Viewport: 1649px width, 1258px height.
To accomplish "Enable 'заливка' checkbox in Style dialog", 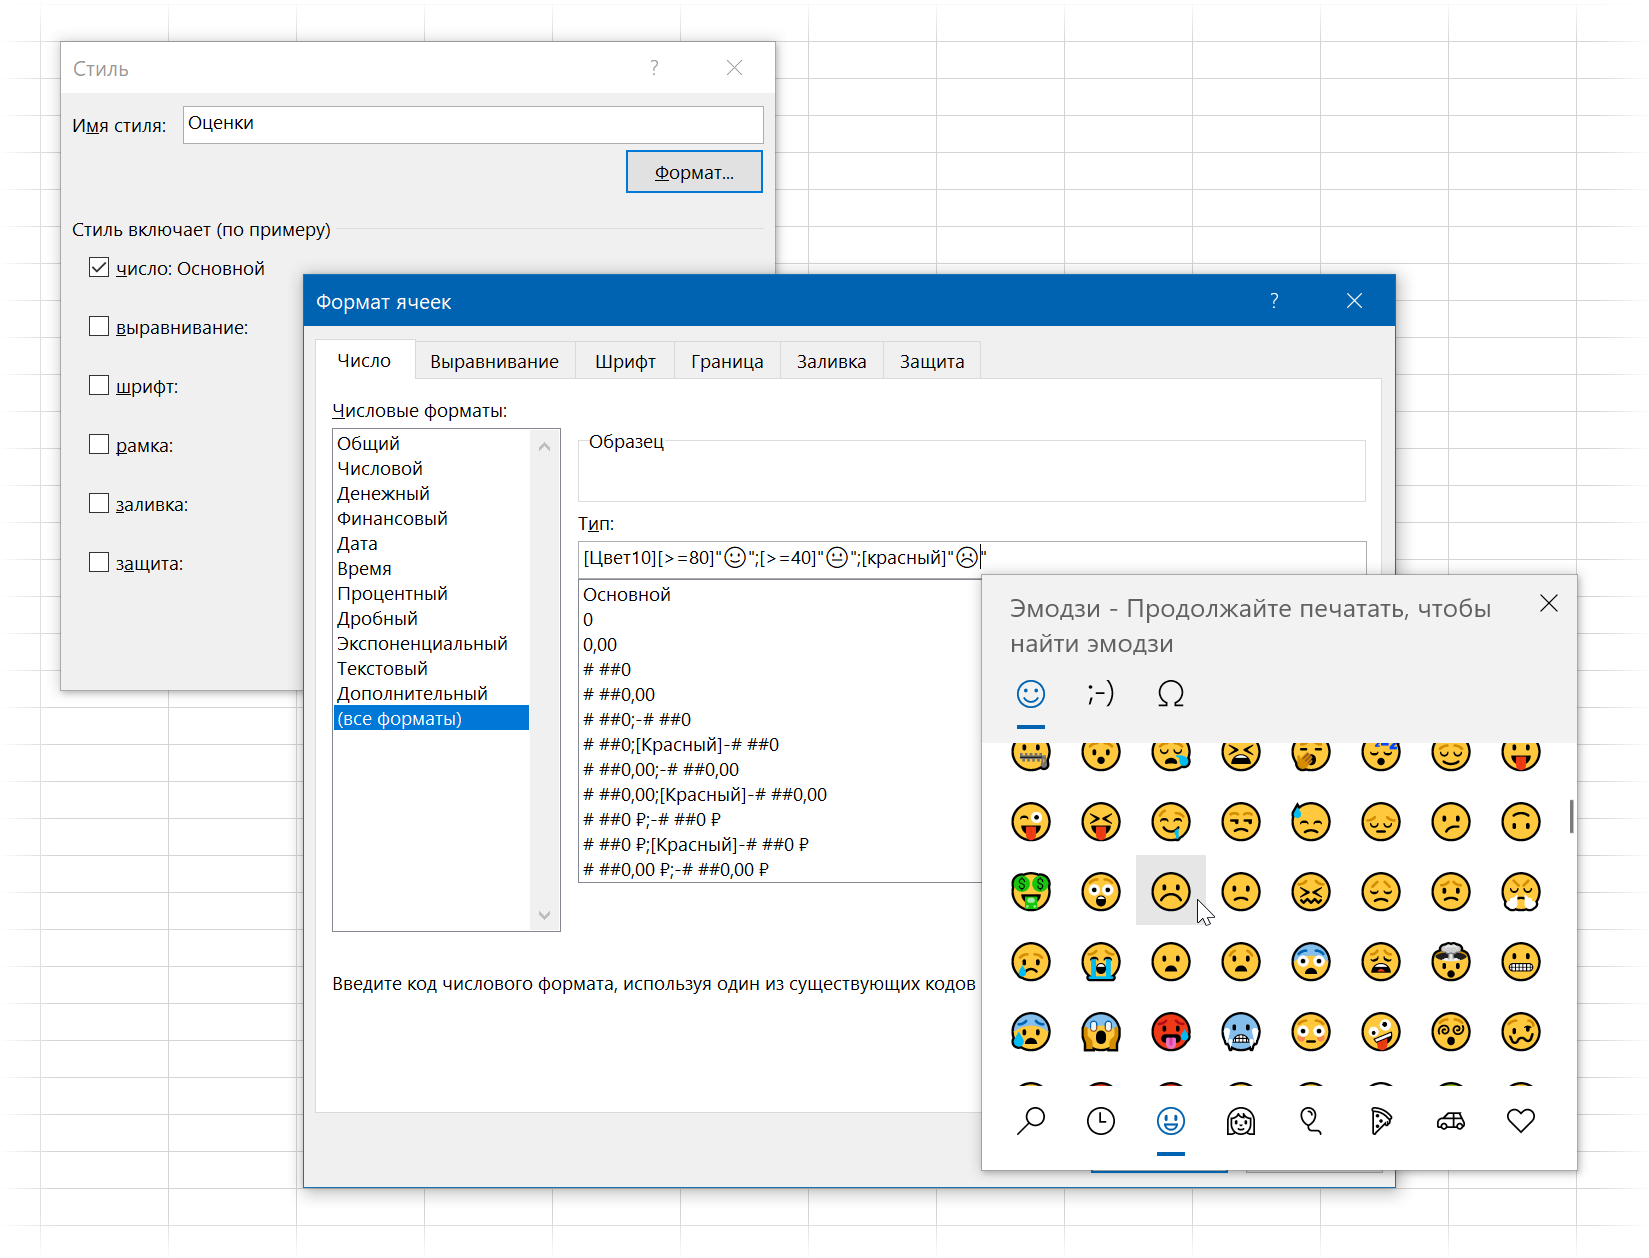I will 99,503.
